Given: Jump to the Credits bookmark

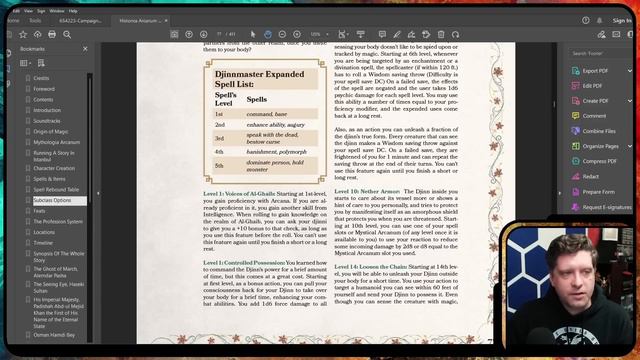Looking at the screenshot, I should tap(41, 78).
